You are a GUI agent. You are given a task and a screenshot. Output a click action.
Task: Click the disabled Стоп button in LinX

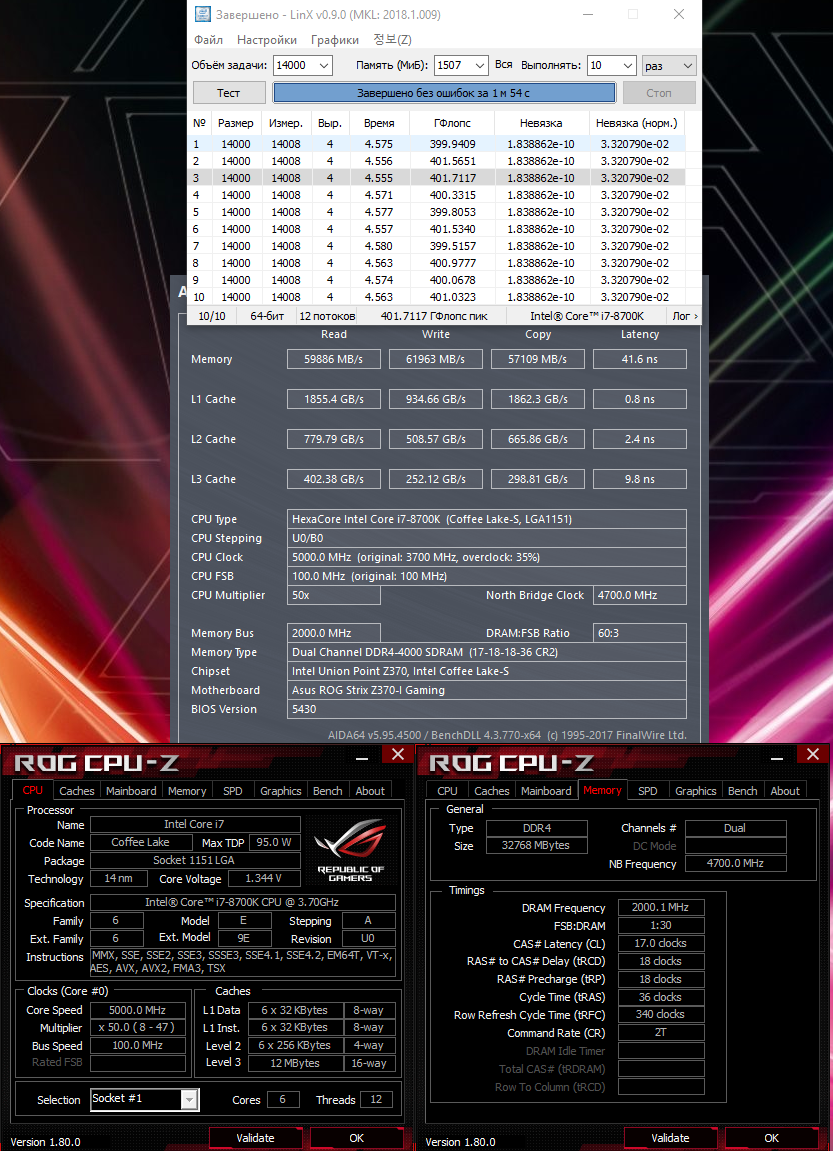[658, 92]
